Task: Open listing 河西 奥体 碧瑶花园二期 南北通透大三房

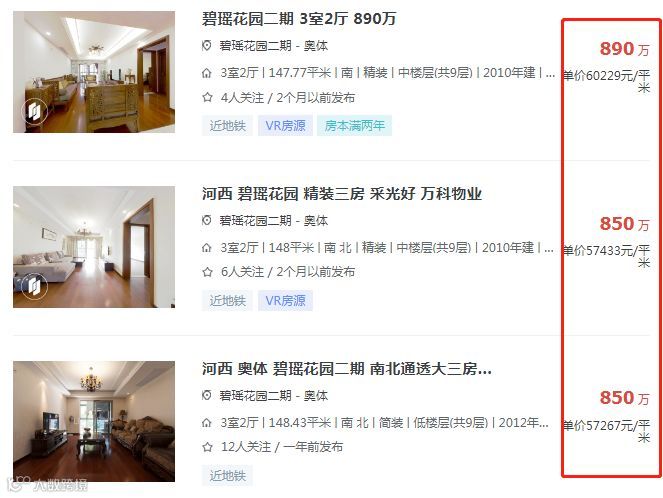Action: (346, 369)
